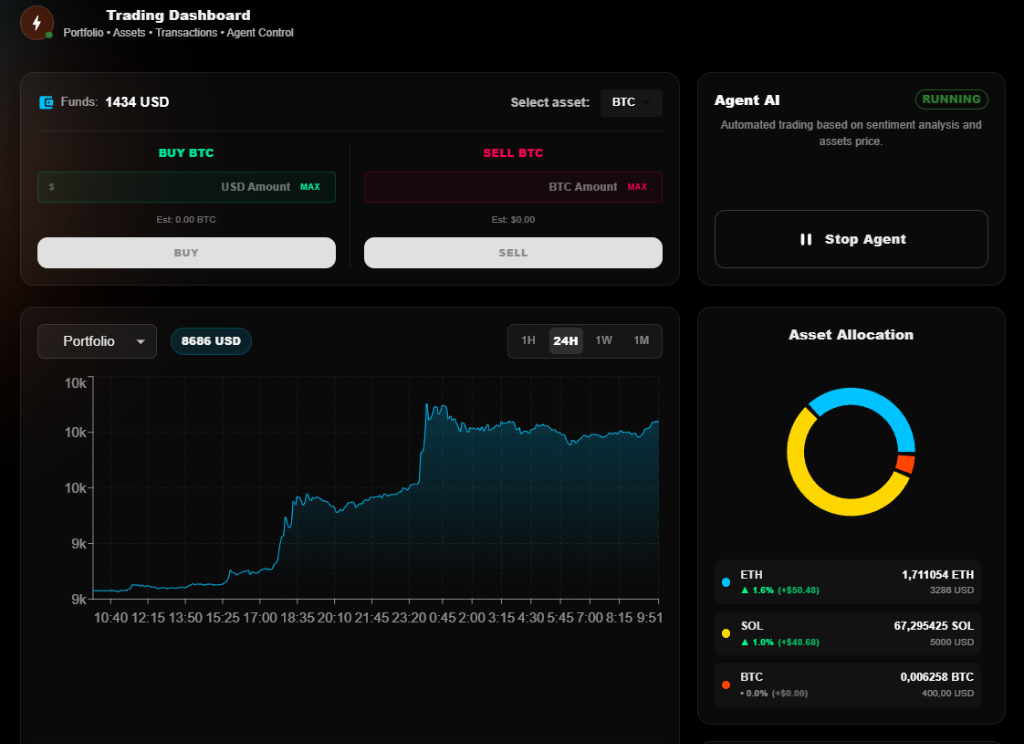Switch chart to 1H range

(528, 340)
